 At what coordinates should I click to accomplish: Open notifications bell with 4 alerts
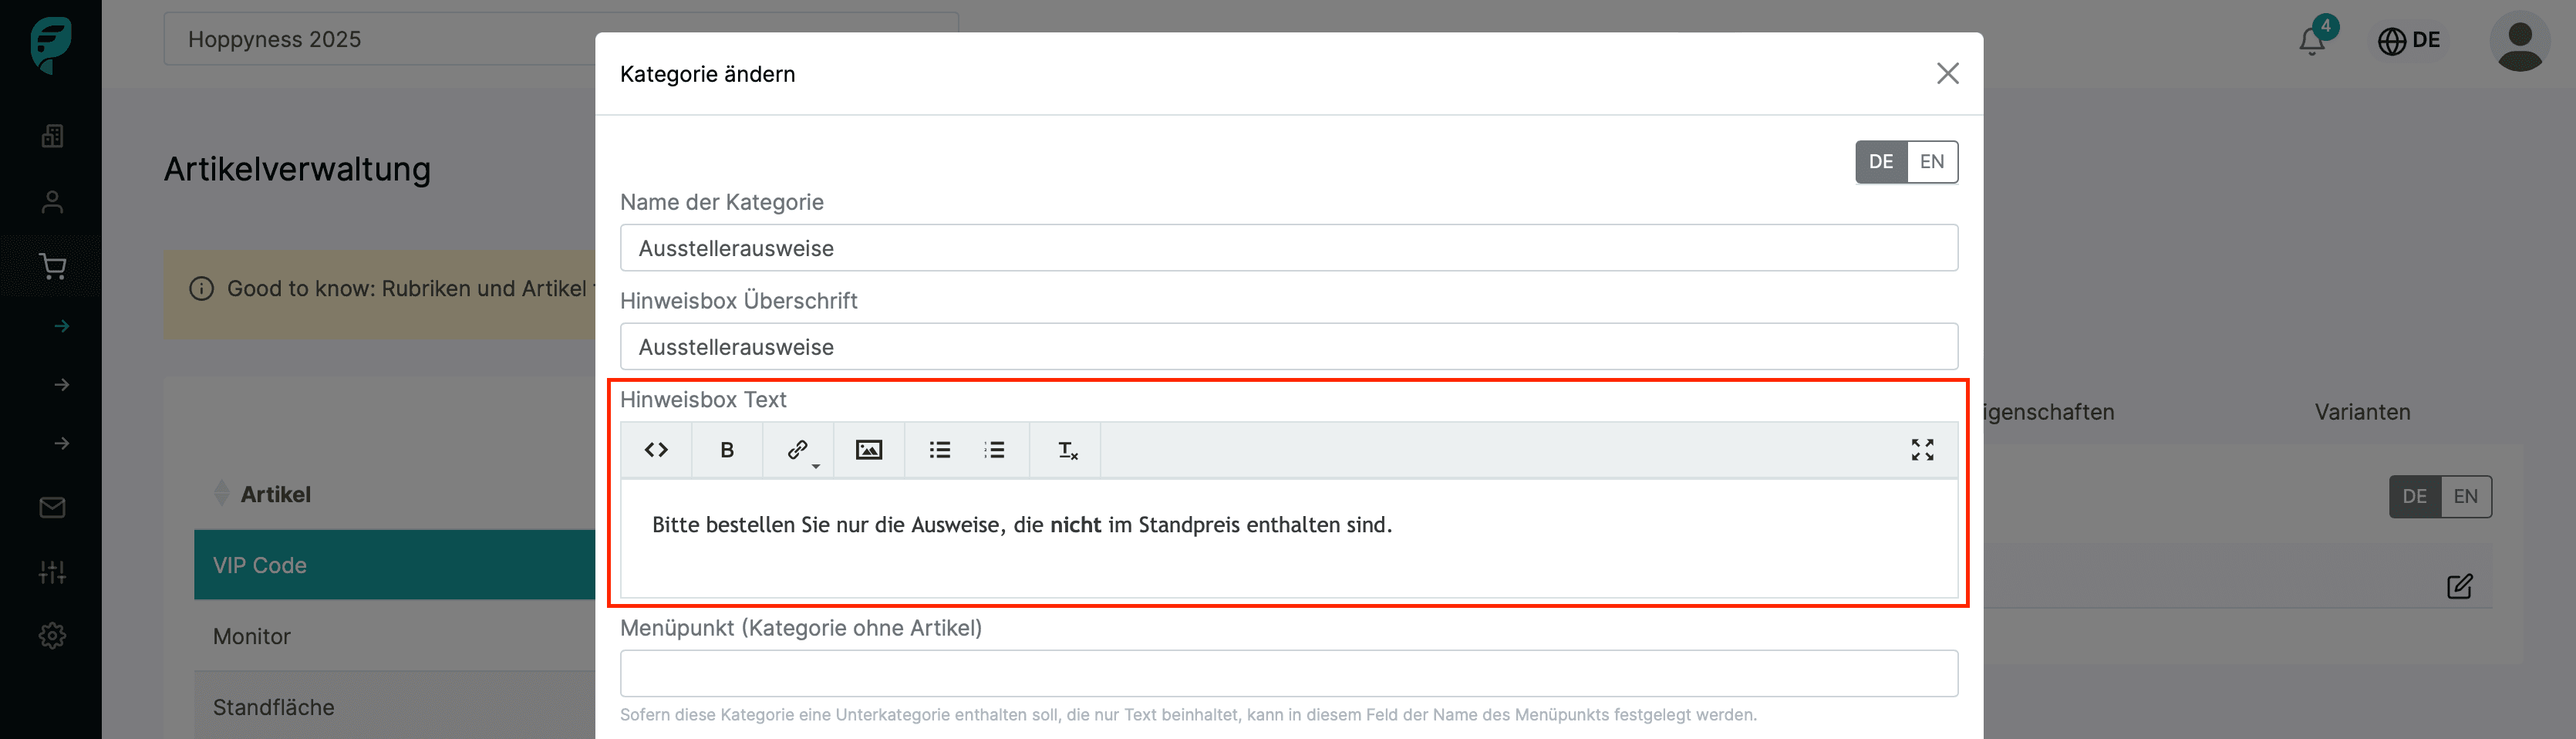pos(2312,41)
